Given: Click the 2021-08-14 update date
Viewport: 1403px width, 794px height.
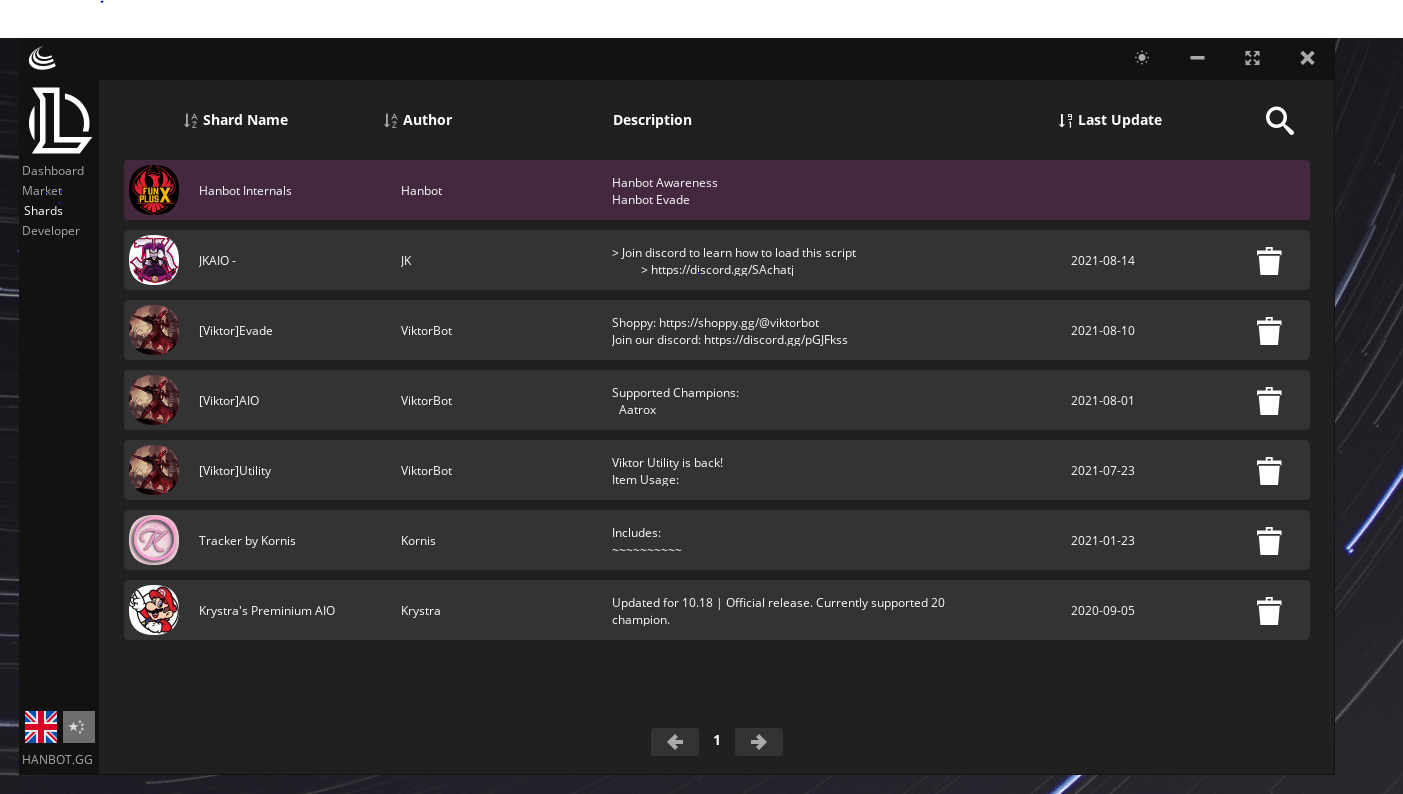Looking at the screenshot, I should click(x=1102, y=261).
